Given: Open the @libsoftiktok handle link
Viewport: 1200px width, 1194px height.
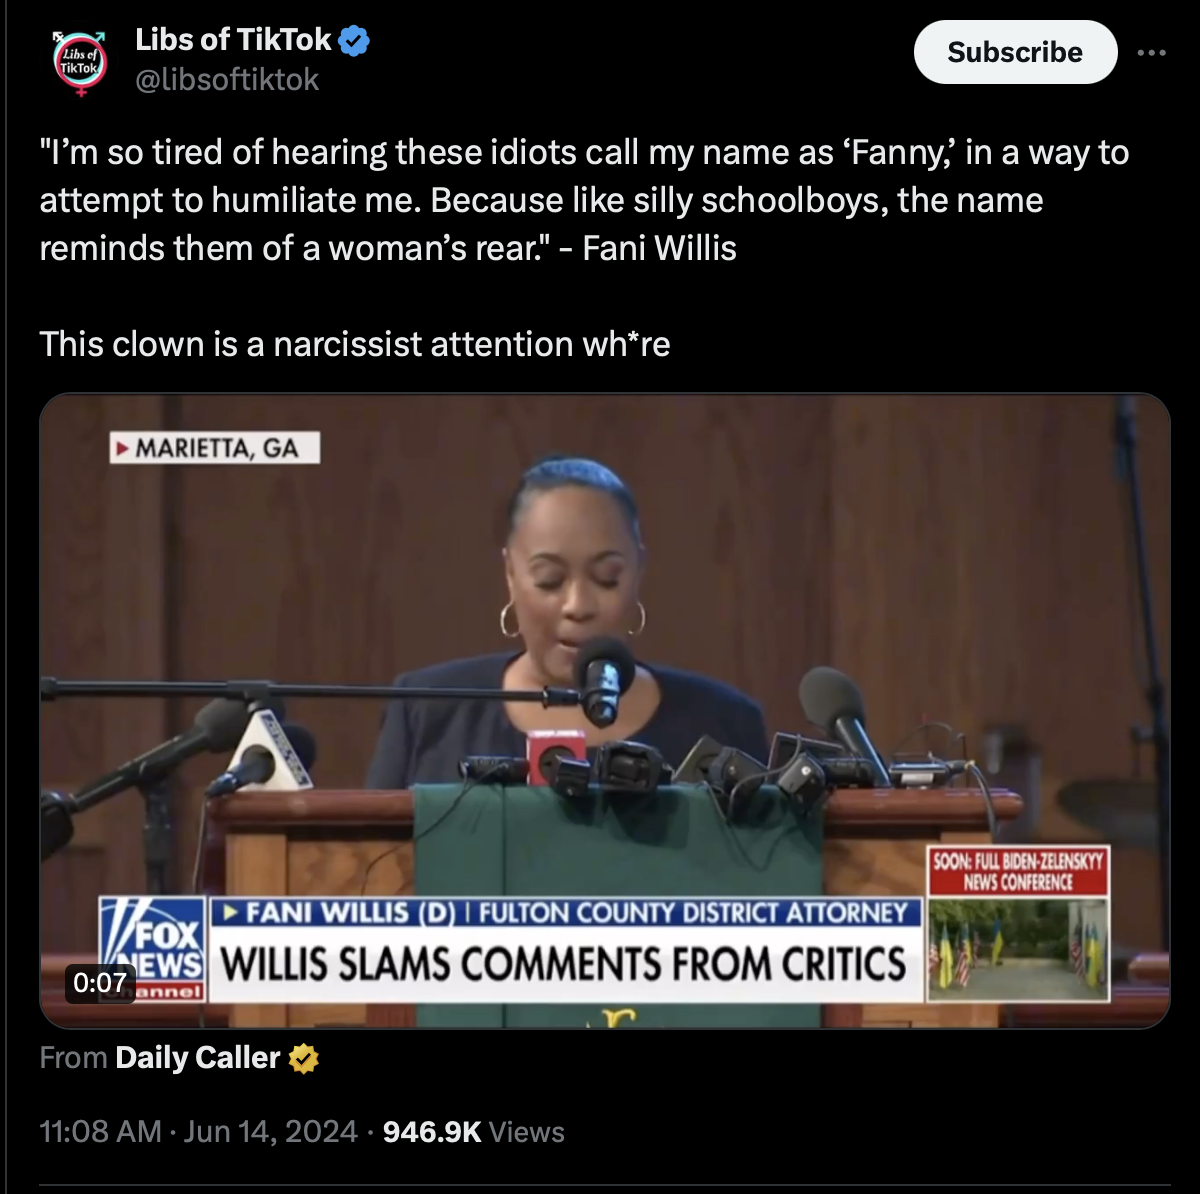Looking at the screenshot, I should click(227, 80).
